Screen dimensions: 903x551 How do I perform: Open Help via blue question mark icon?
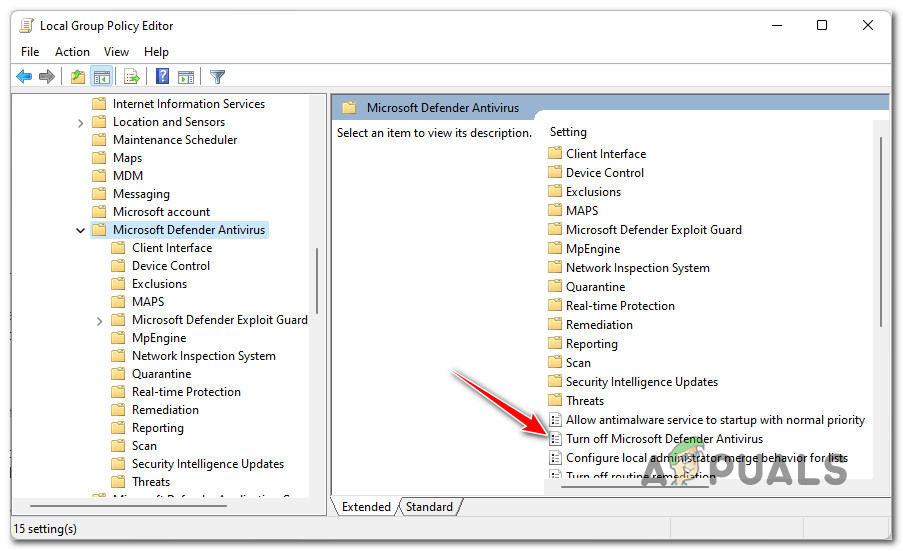coord(162,76)
